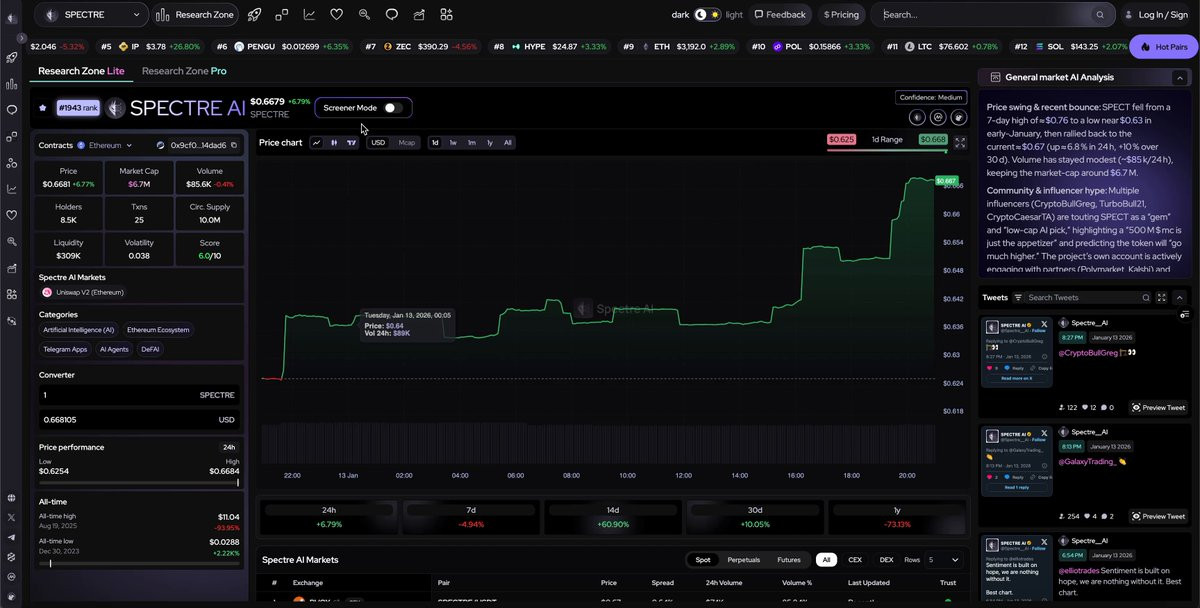Select the Spot markets tab

703,560
